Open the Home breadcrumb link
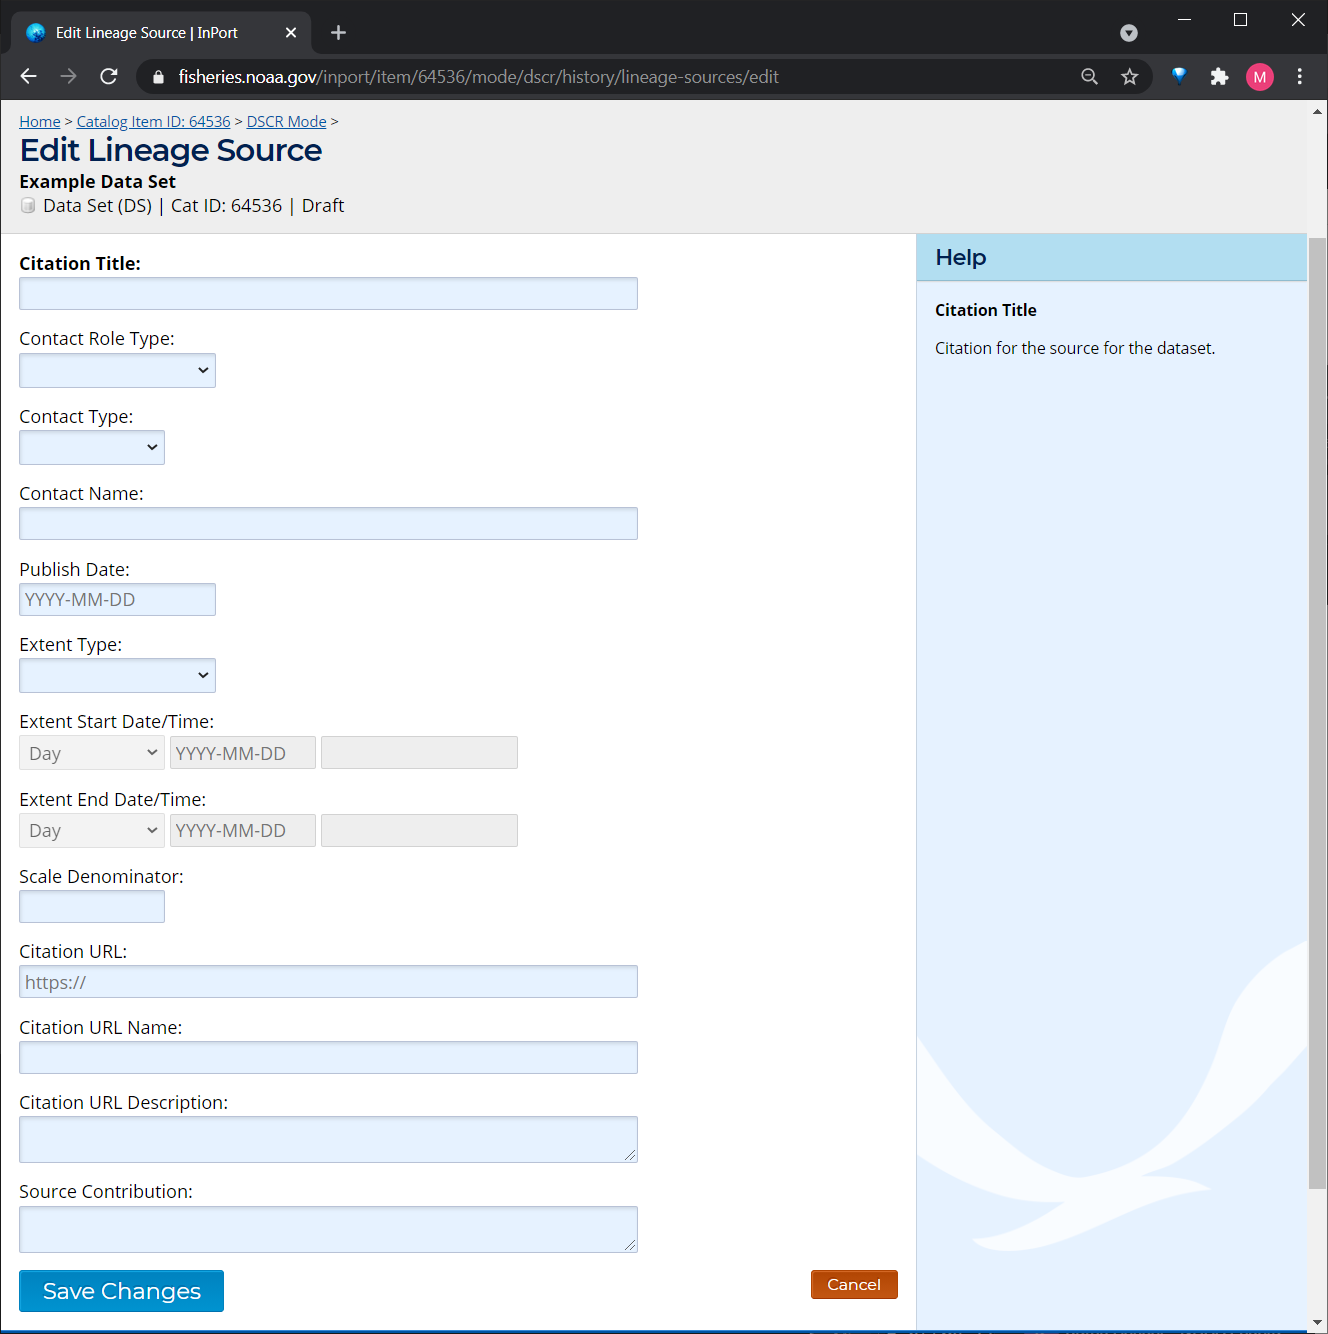The image size is (1328, 1334). 40,122
